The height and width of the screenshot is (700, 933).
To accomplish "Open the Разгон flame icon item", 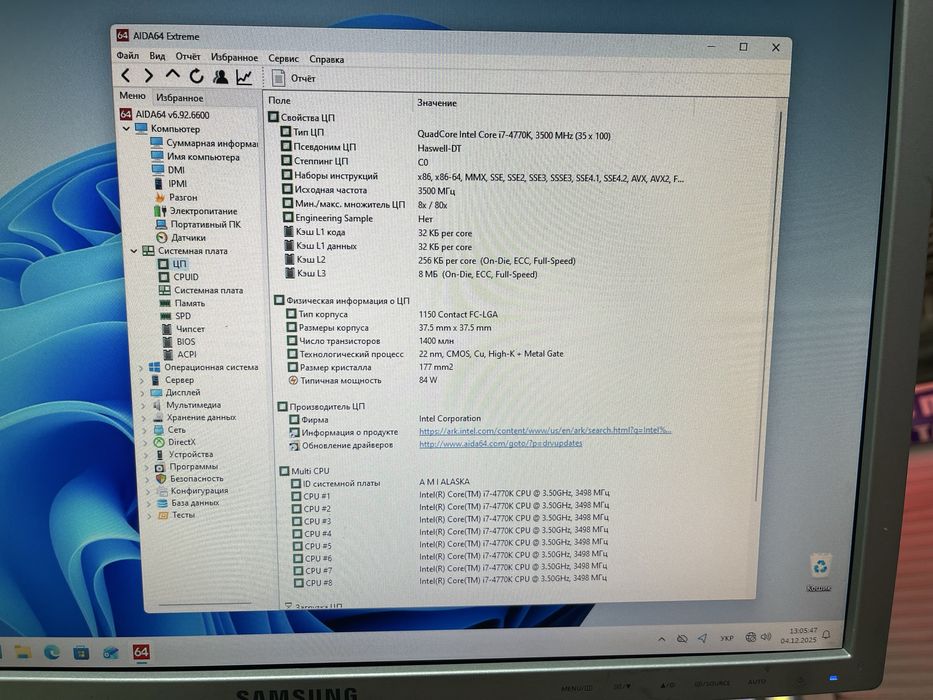I will tap(159, 197).
